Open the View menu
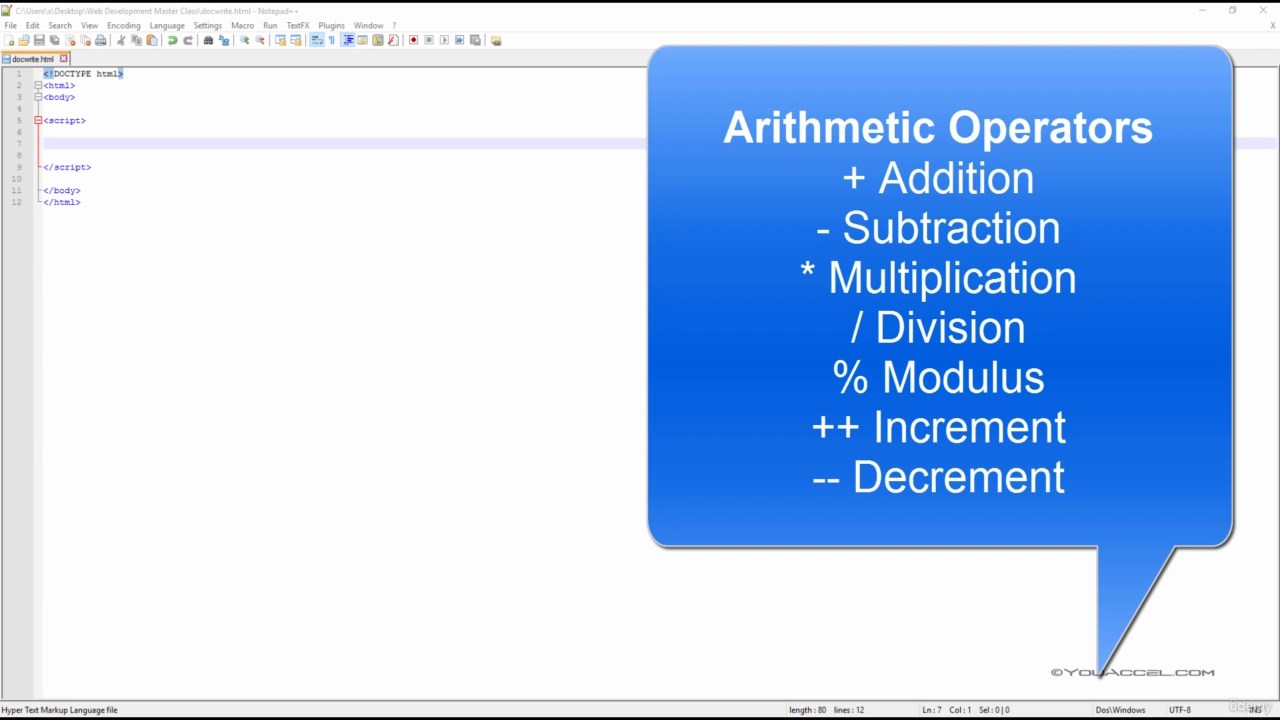The width and height of the screenshot is (1280, 720). pos(89,25)
